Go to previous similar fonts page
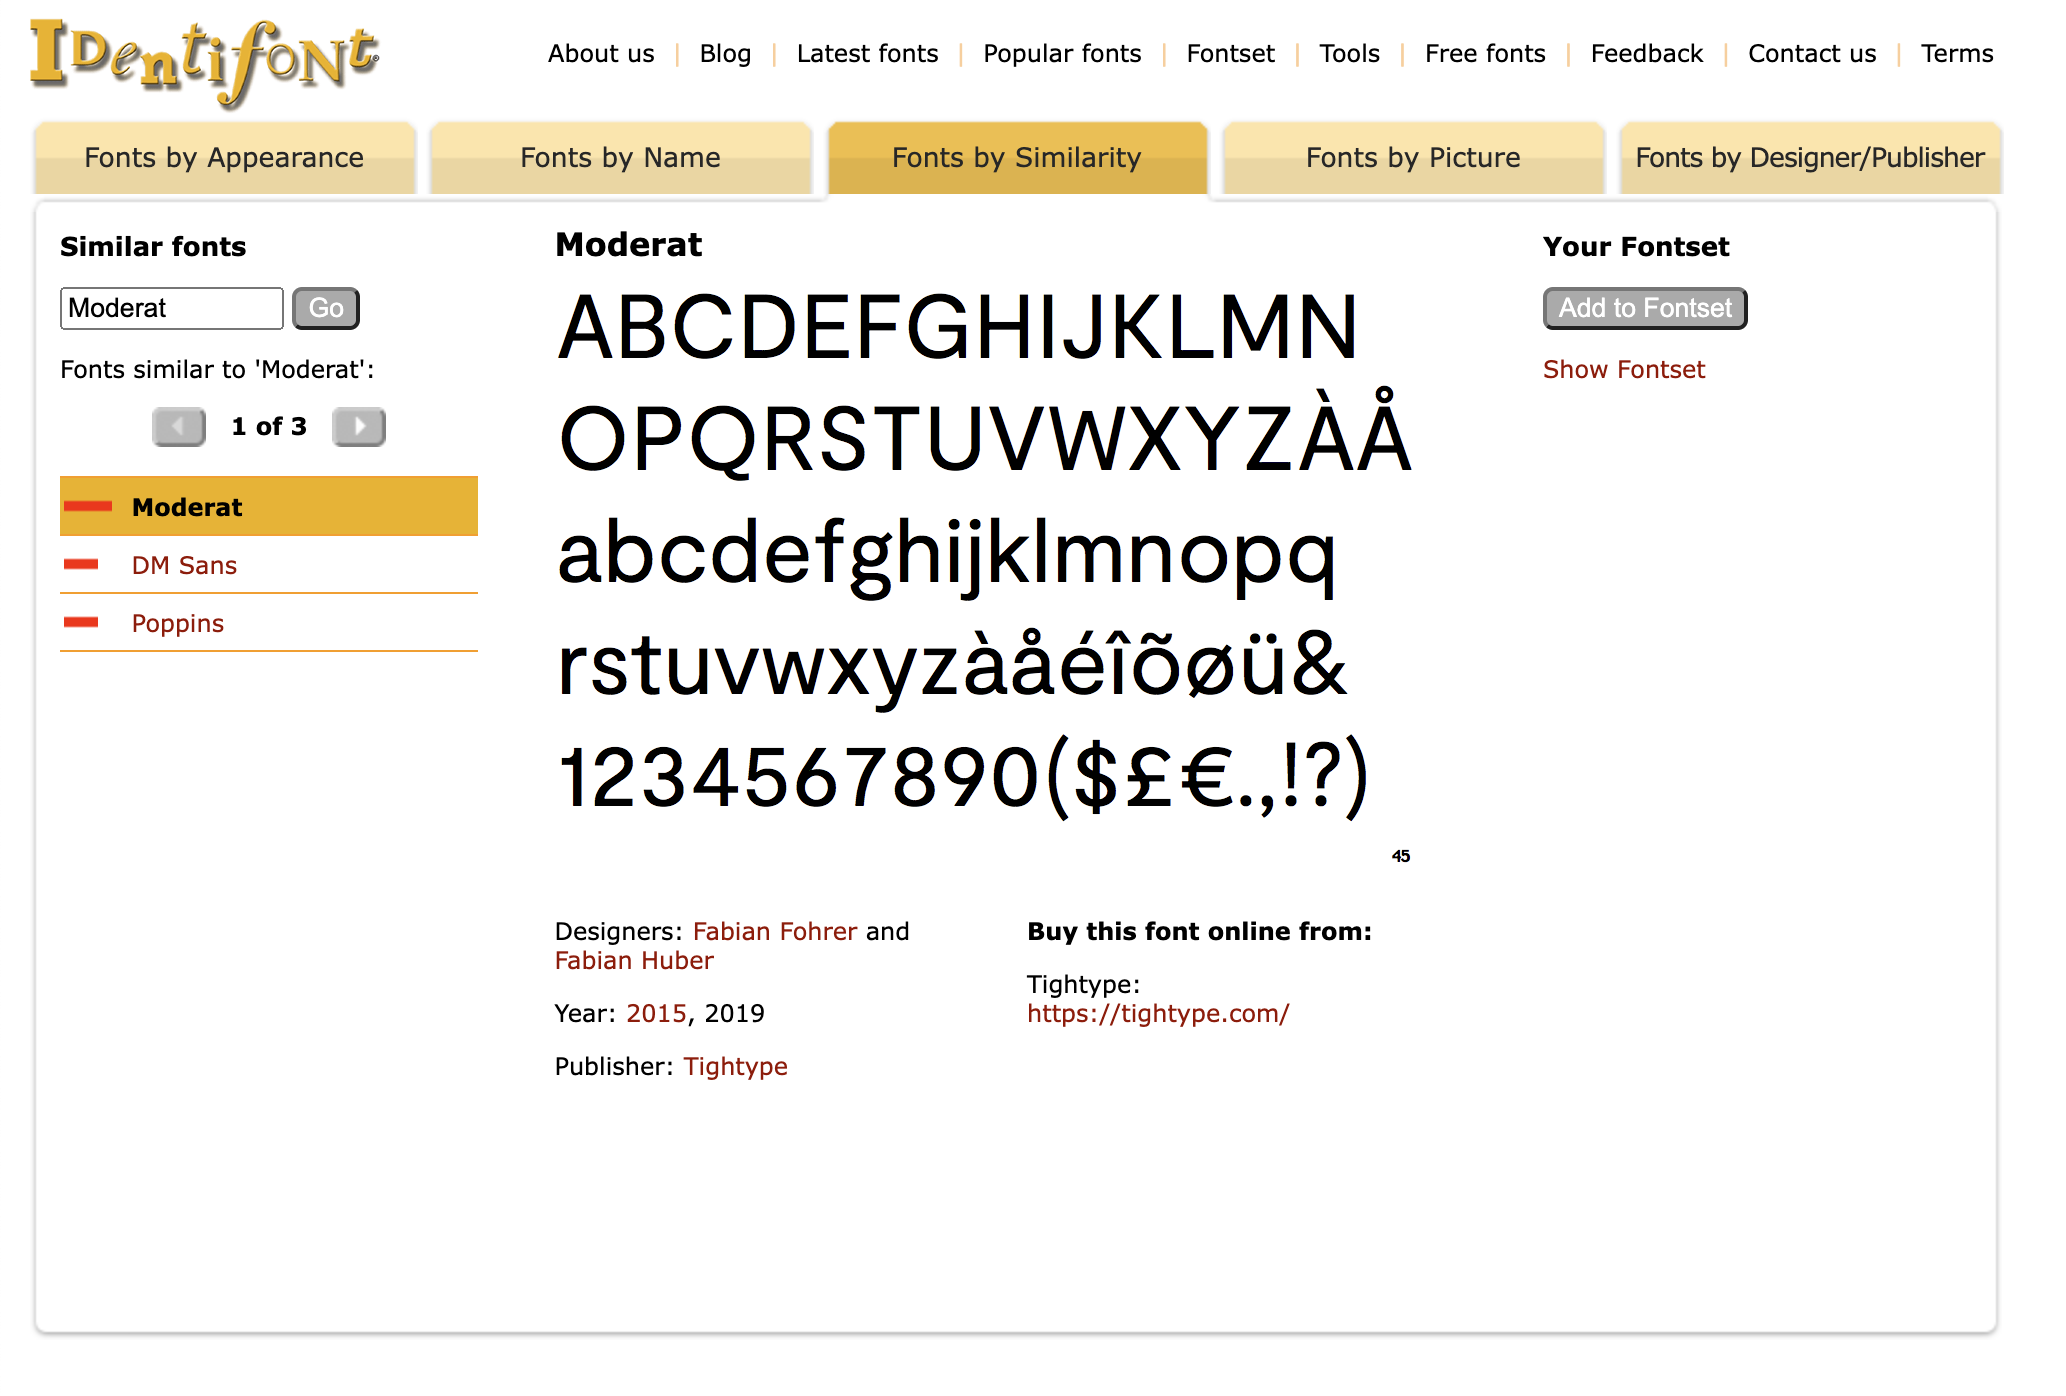 [178, 427]
